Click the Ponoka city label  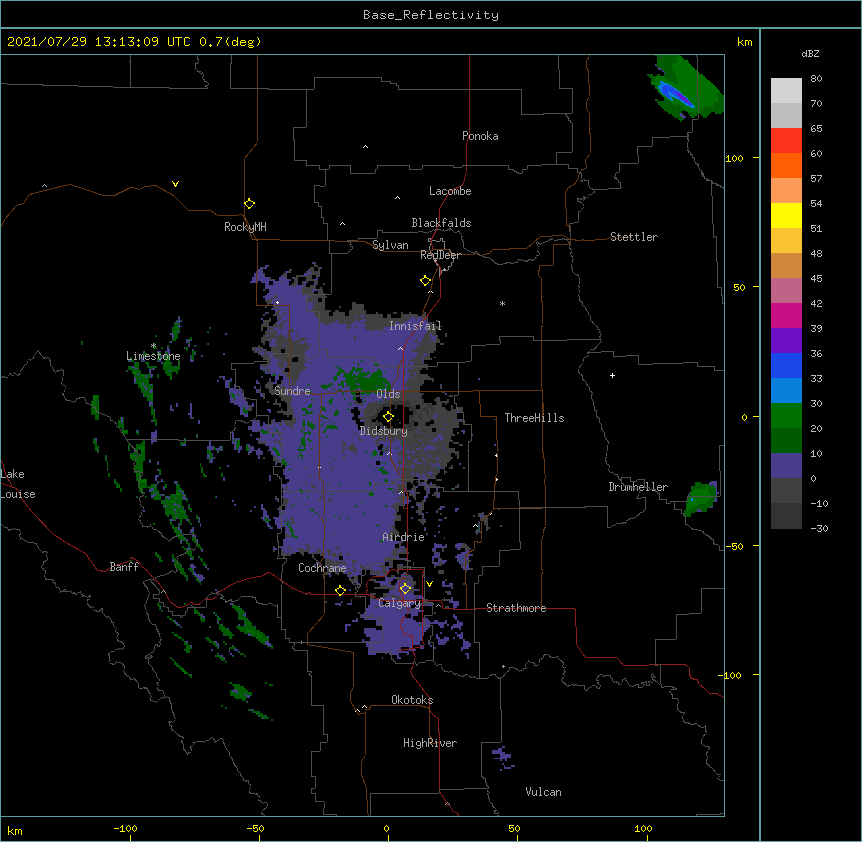[480, 136]
